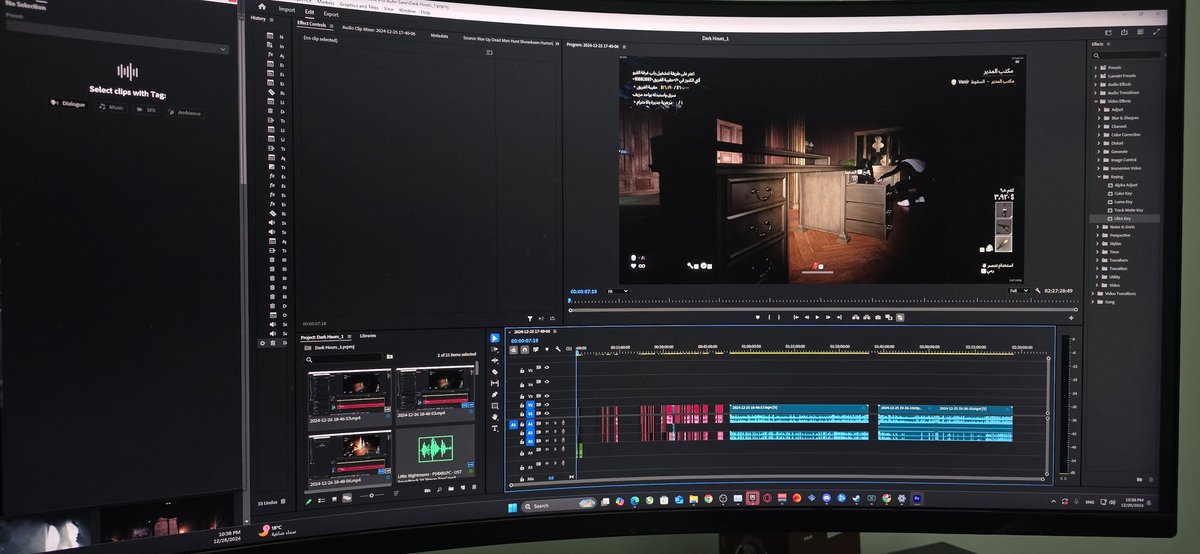The width and height of the screenshot is (1200, 554).
Task: Click the project panel thumbnail size slider
Action: [370, 495]
